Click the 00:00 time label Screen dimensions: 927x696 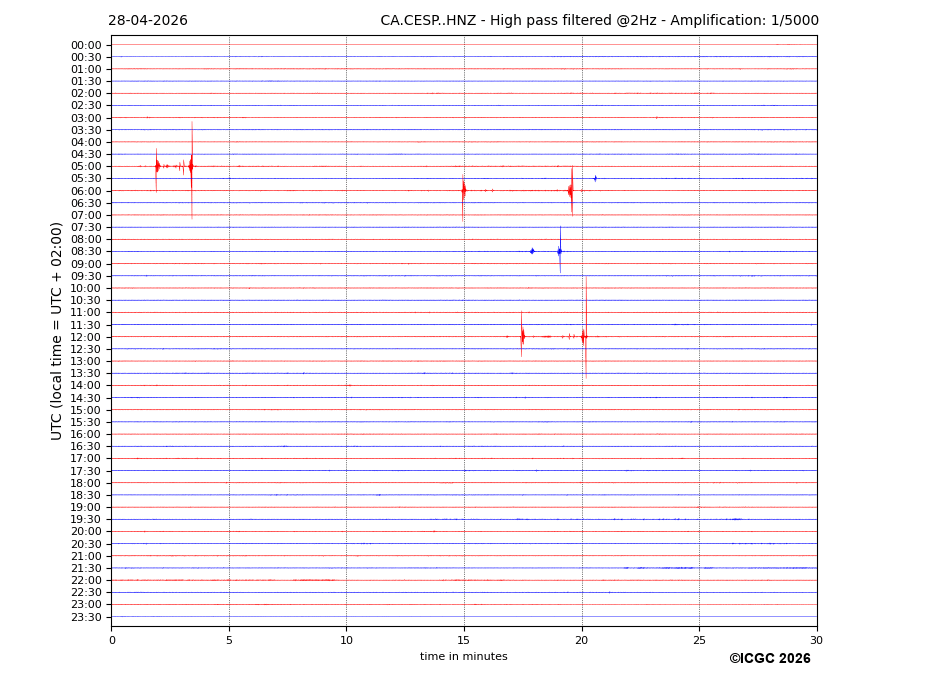click(x=86, y=46)
